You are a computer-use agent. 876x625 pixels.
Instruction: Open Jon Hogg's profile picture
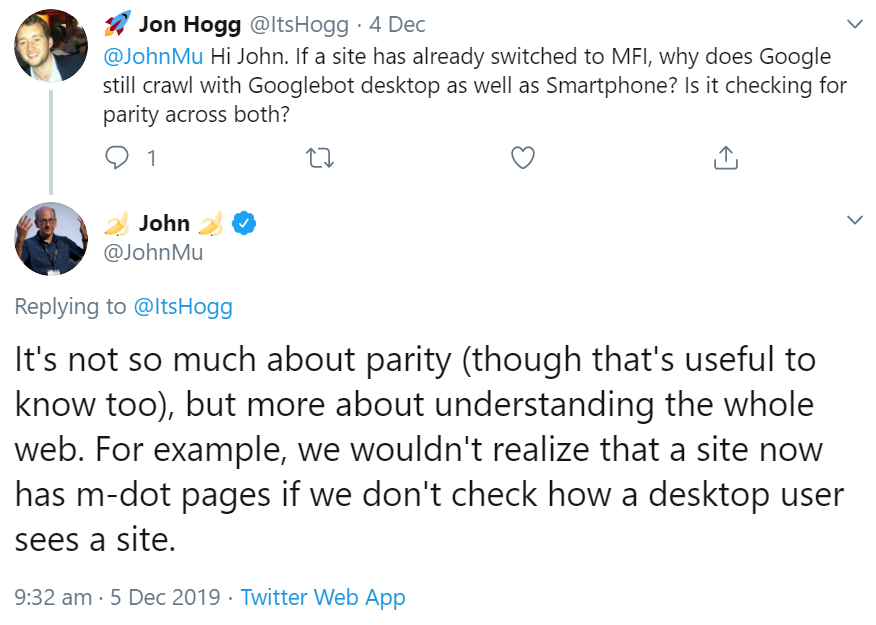[x=50, y=47]
